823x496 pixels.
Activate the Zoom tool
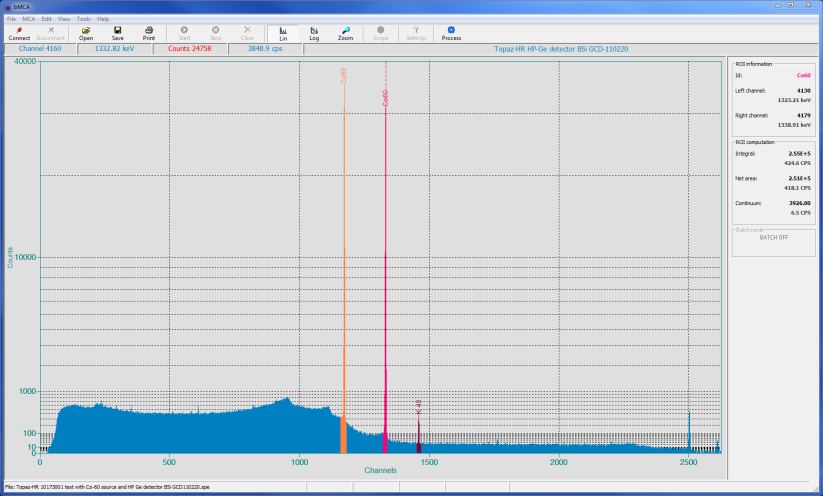point(345,34)
